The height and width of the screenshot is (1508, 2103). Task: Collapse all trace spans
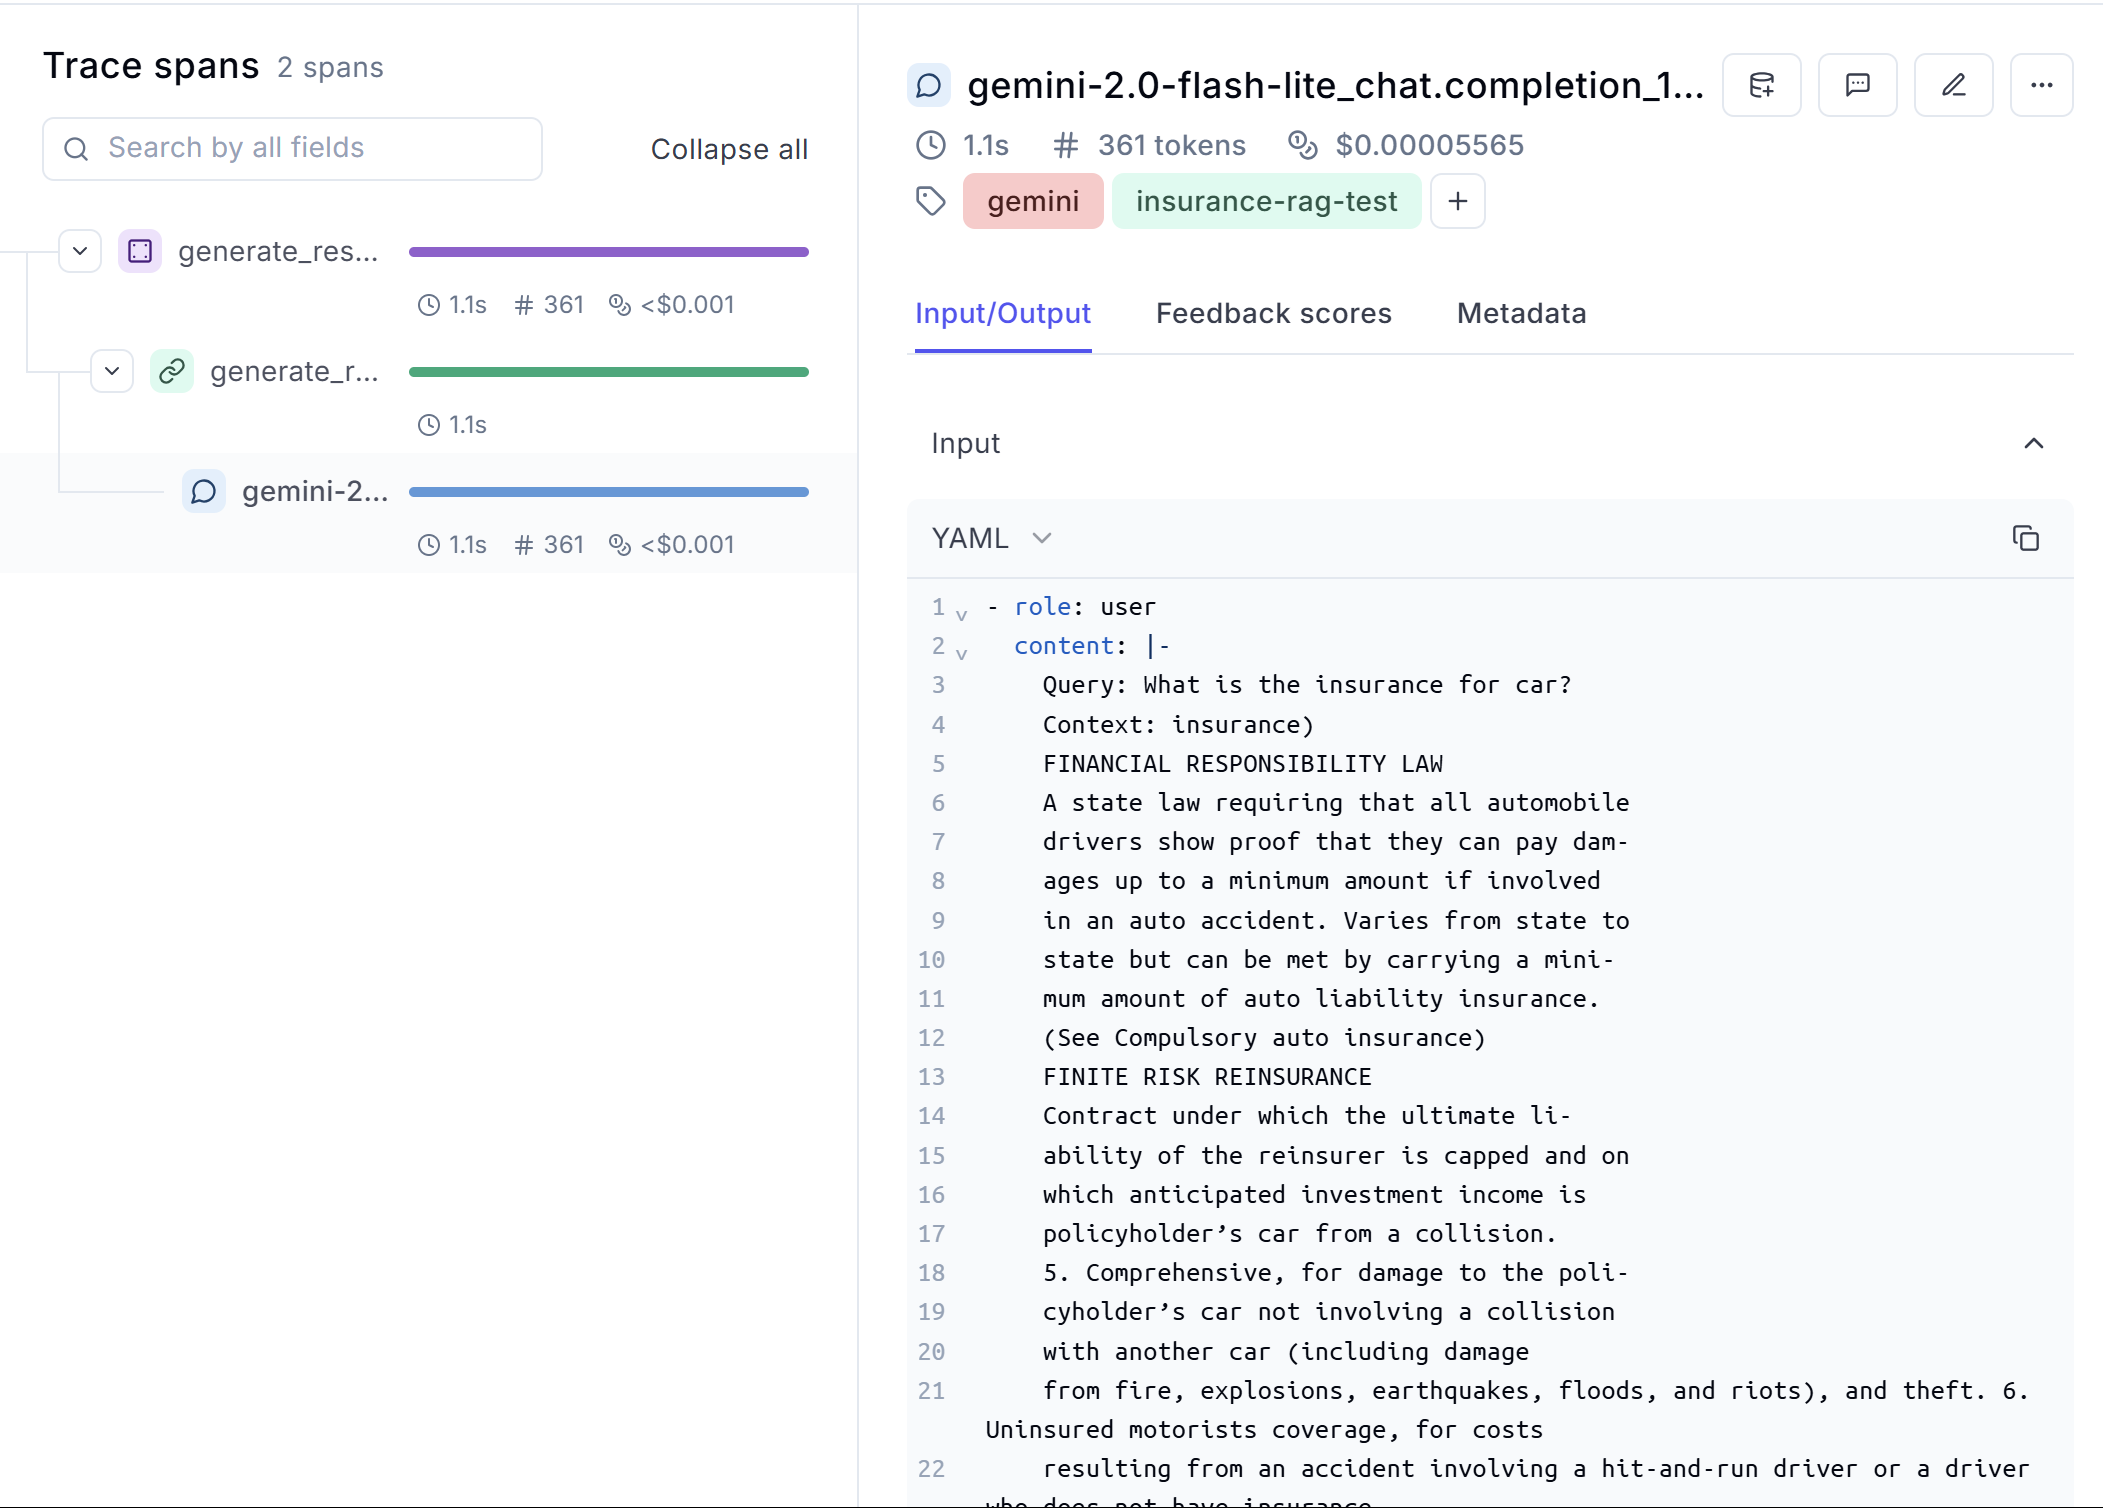[729, 149]
